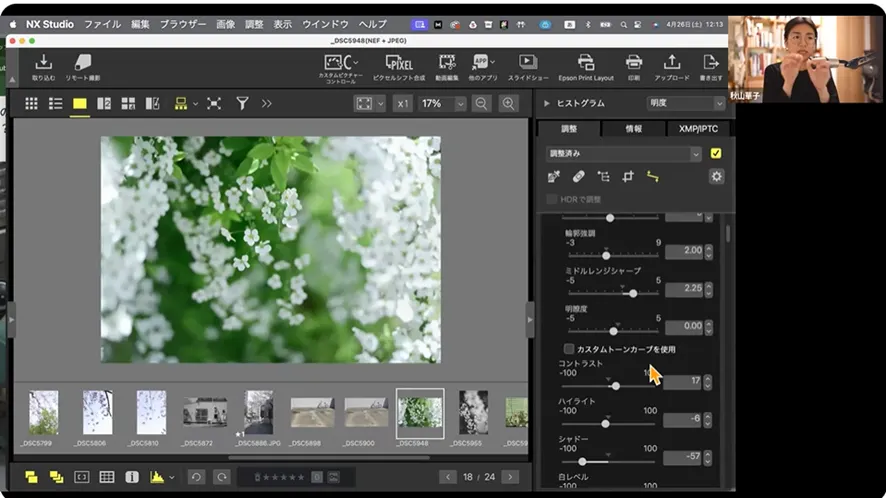Screen dimensions: 886x498
Task: Open the fit-to-screen mode dropdown arrow
Action: [x=380, y=103]
